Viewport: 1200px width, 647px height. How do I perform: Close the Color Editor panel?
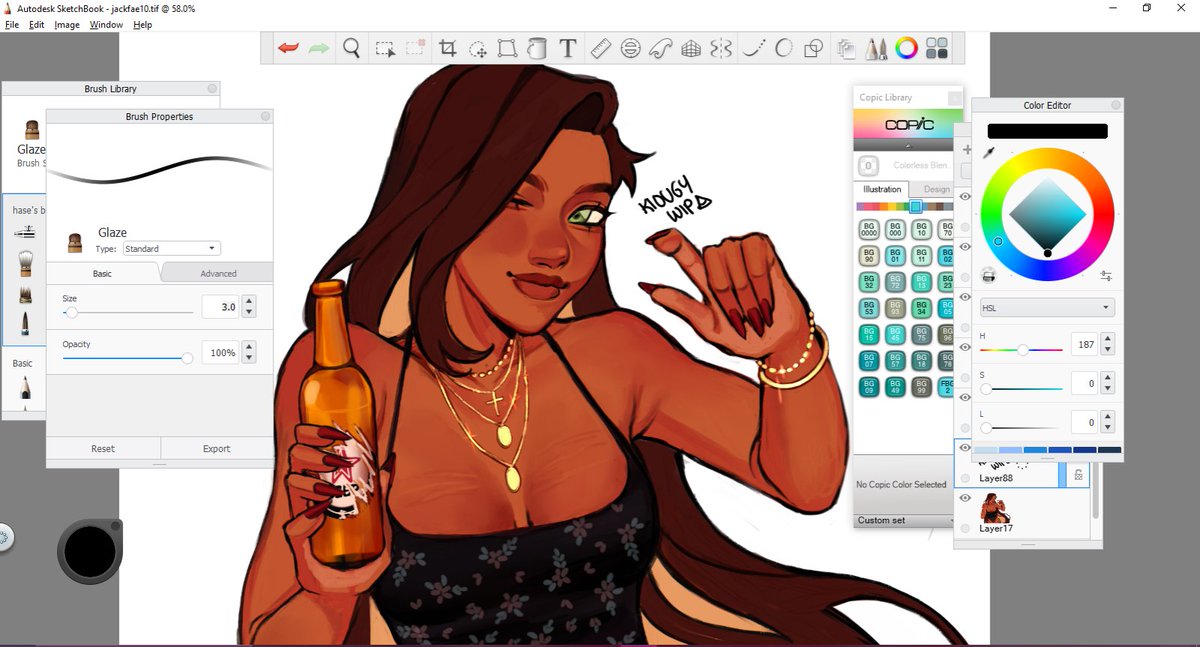[1115, 105]
